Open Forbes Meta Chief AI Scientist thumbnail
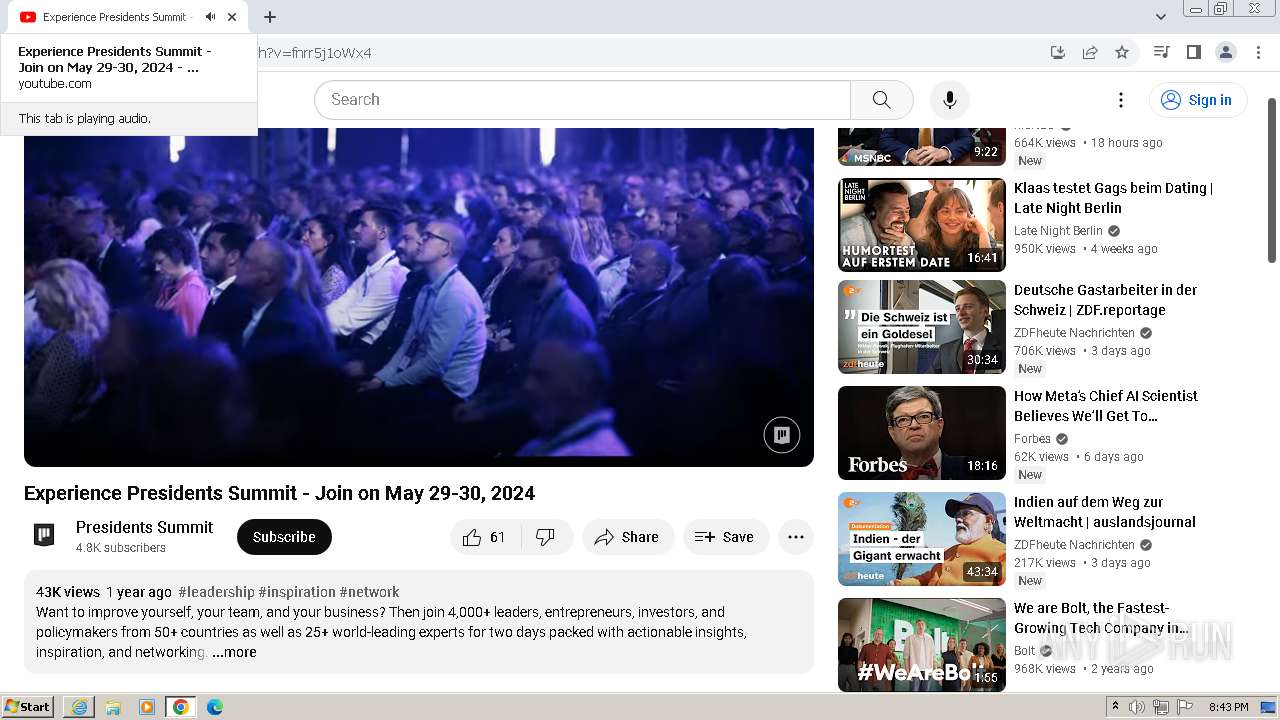Screen dimensions: 1280x720 tap(922, 433)
